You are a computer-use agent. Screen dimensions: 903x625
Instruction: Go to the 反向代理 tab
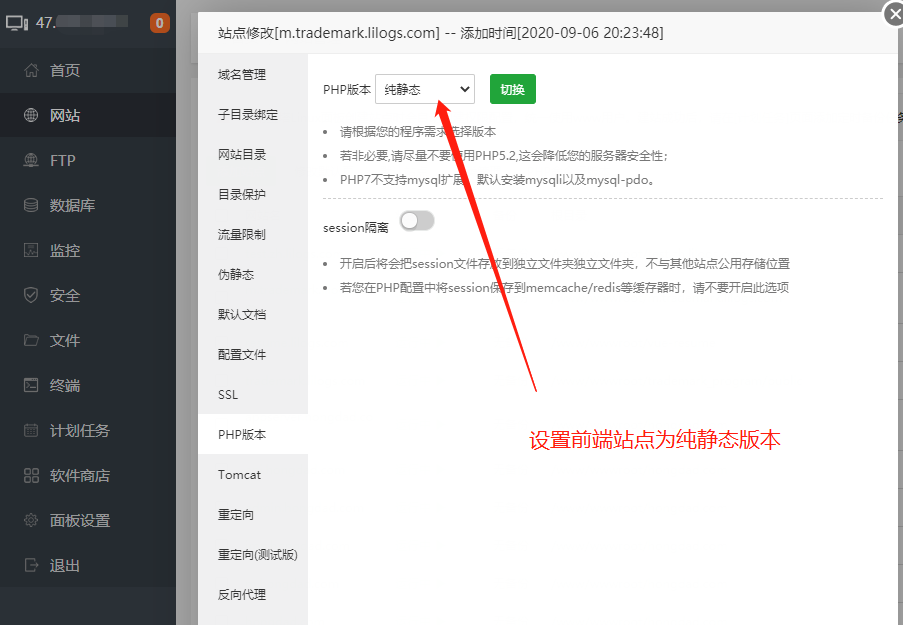tap(242, 595)
